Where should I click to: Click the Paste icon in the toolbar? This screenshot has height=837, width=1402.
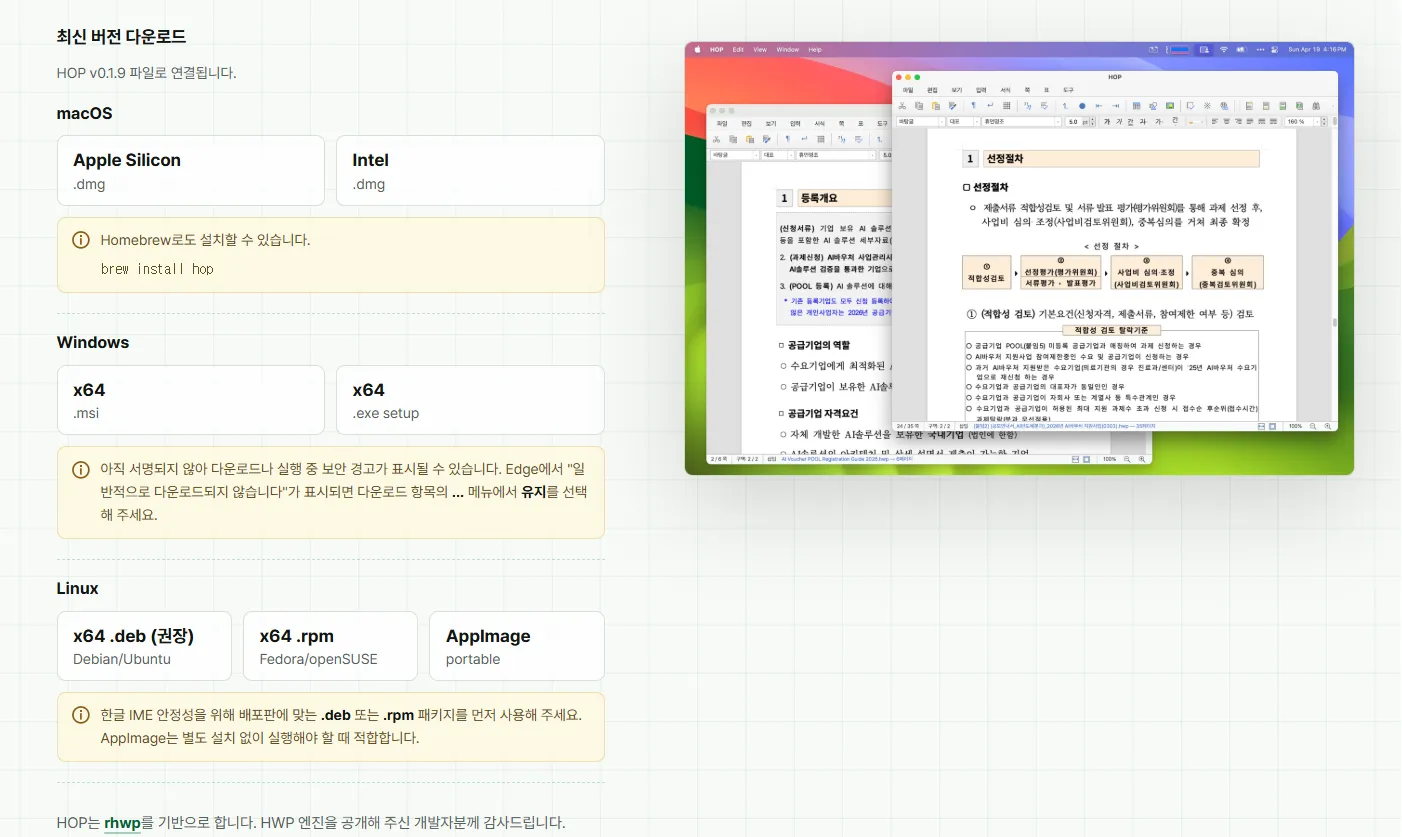[935, 105]
